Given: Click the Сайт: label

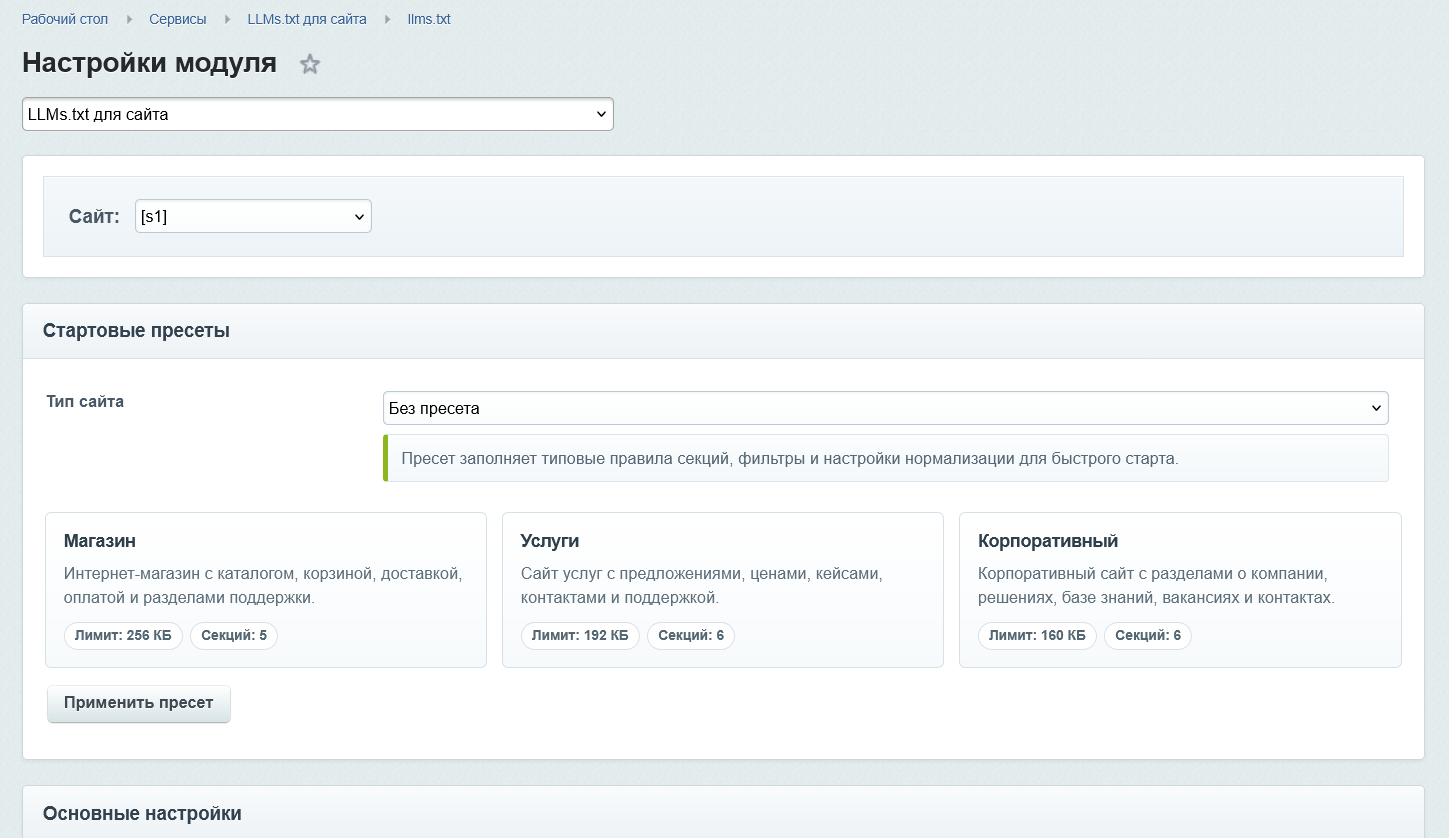Looking at the screenshot, I should point(94,216).
